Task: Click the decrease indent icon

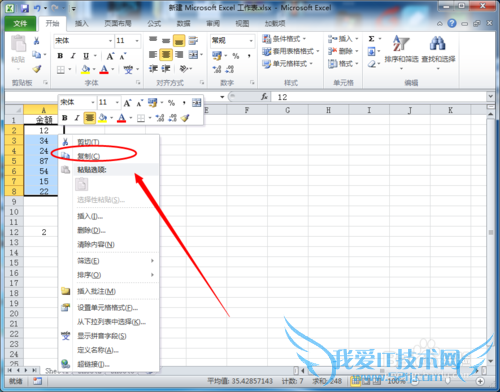Action: [x=153, y=69]
